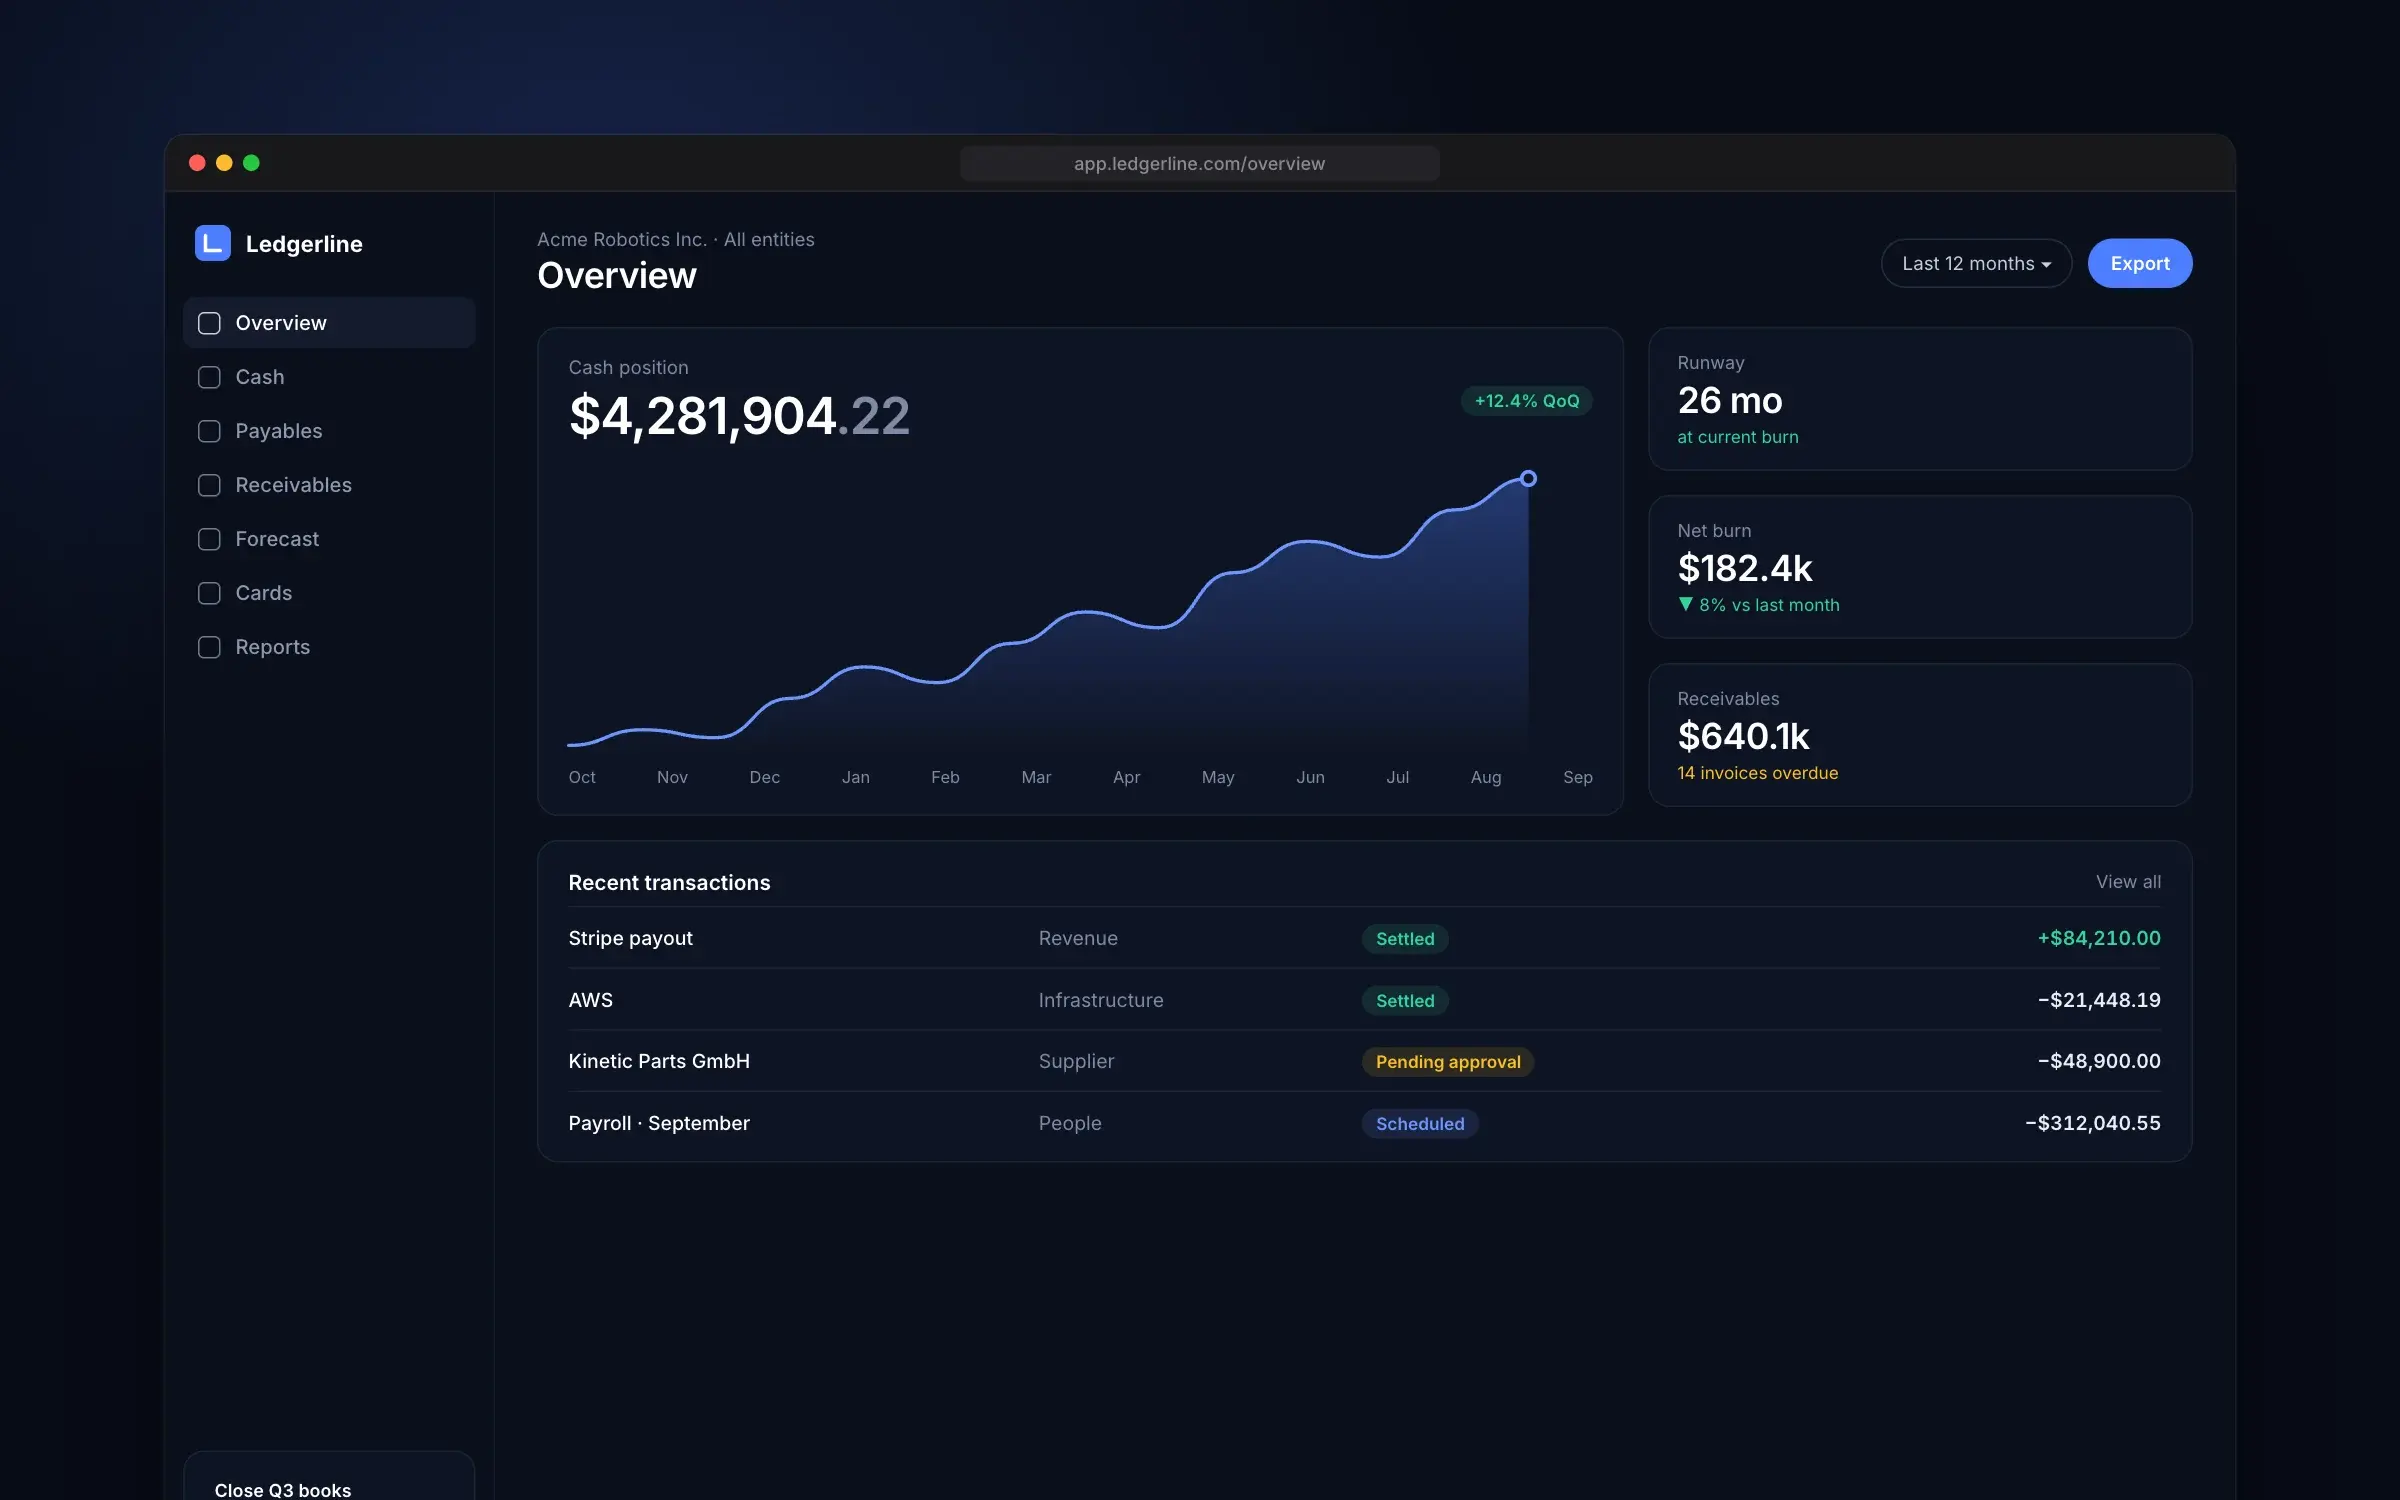Click the Cards sidebar icon

pos(209,593)
